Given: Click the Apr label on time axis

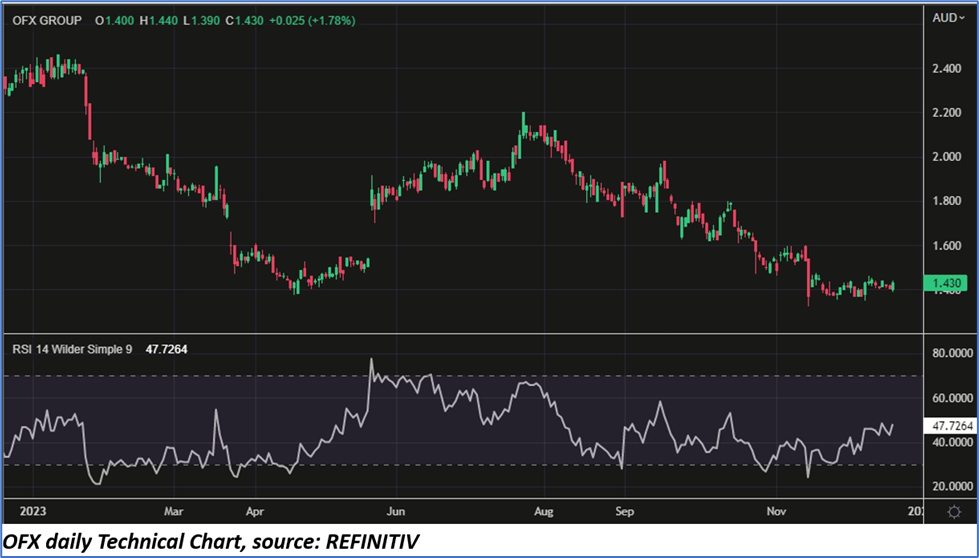Looking at the screenshot, I should tap(253, 508).
